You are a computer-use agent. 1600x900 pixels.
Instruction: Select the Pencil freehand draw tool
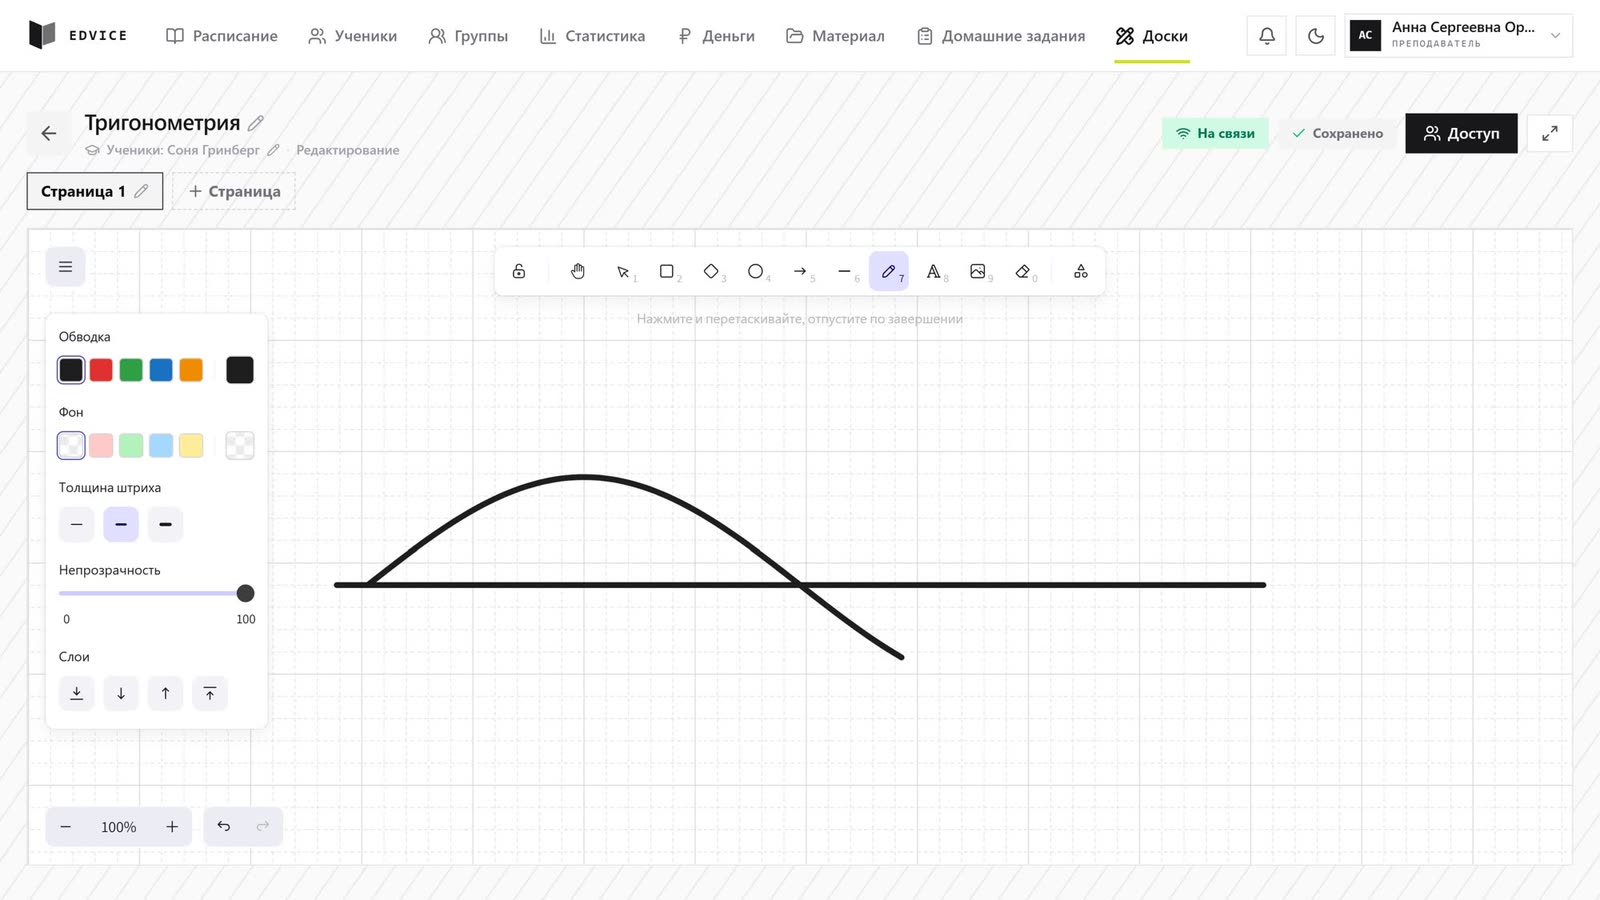coord(889,271)
